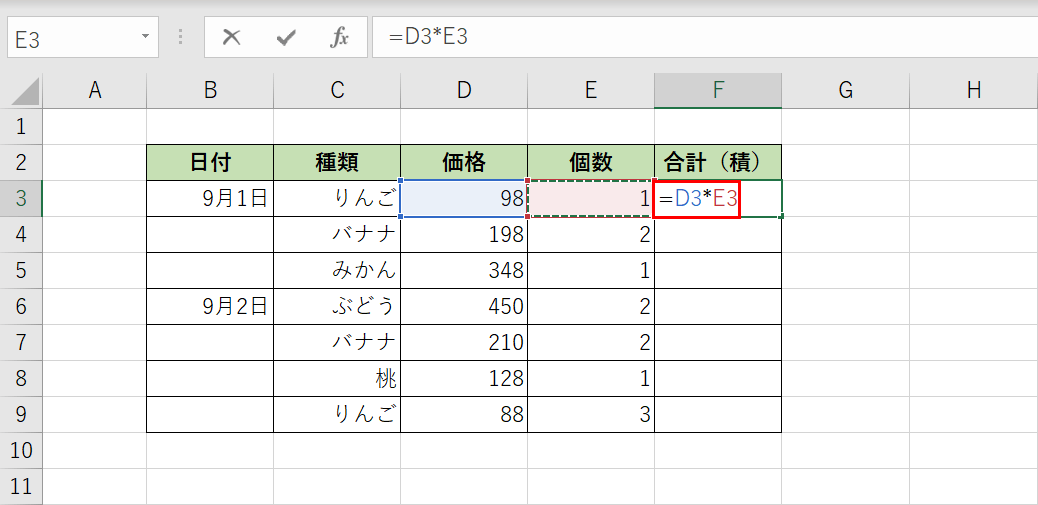Select column B header

click(210, 91)
